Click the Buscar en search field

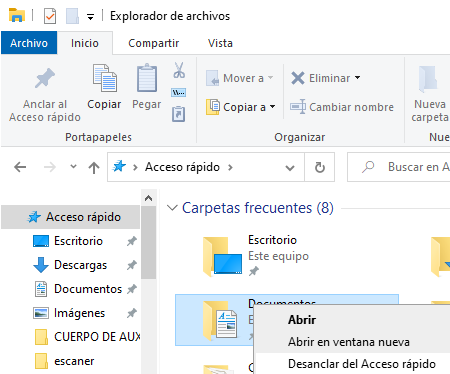click(399, 167)
